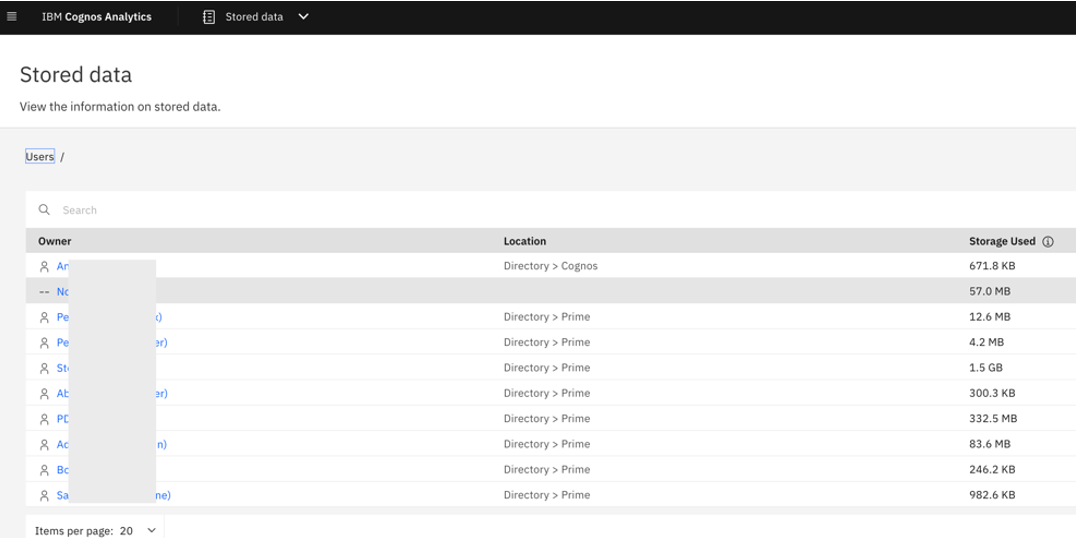Focus the Search input field
Image resolution: width=1076 pixels, height=539 pixels.
point(400,210)
